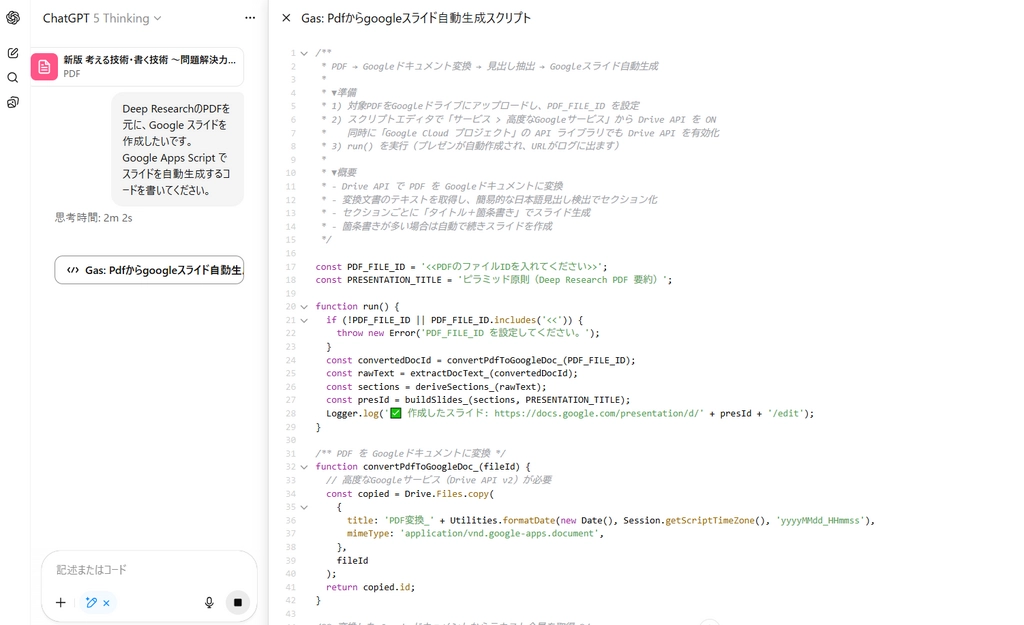Click the comment about Drive API v2 at line 33
The image size is (1024, 625).
point(439,480)
